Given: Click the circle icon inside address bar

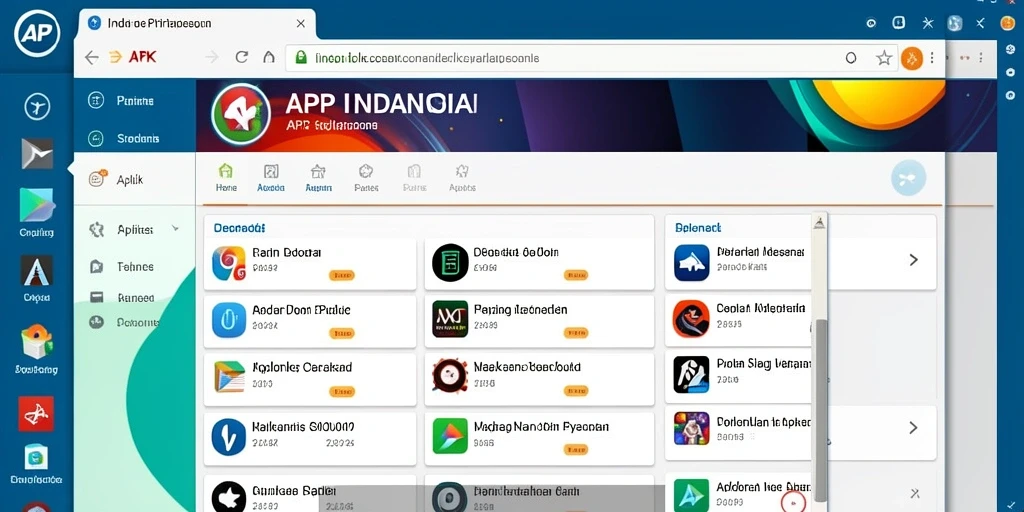Looking at the screenshot, I should click(x=851, y=58).
